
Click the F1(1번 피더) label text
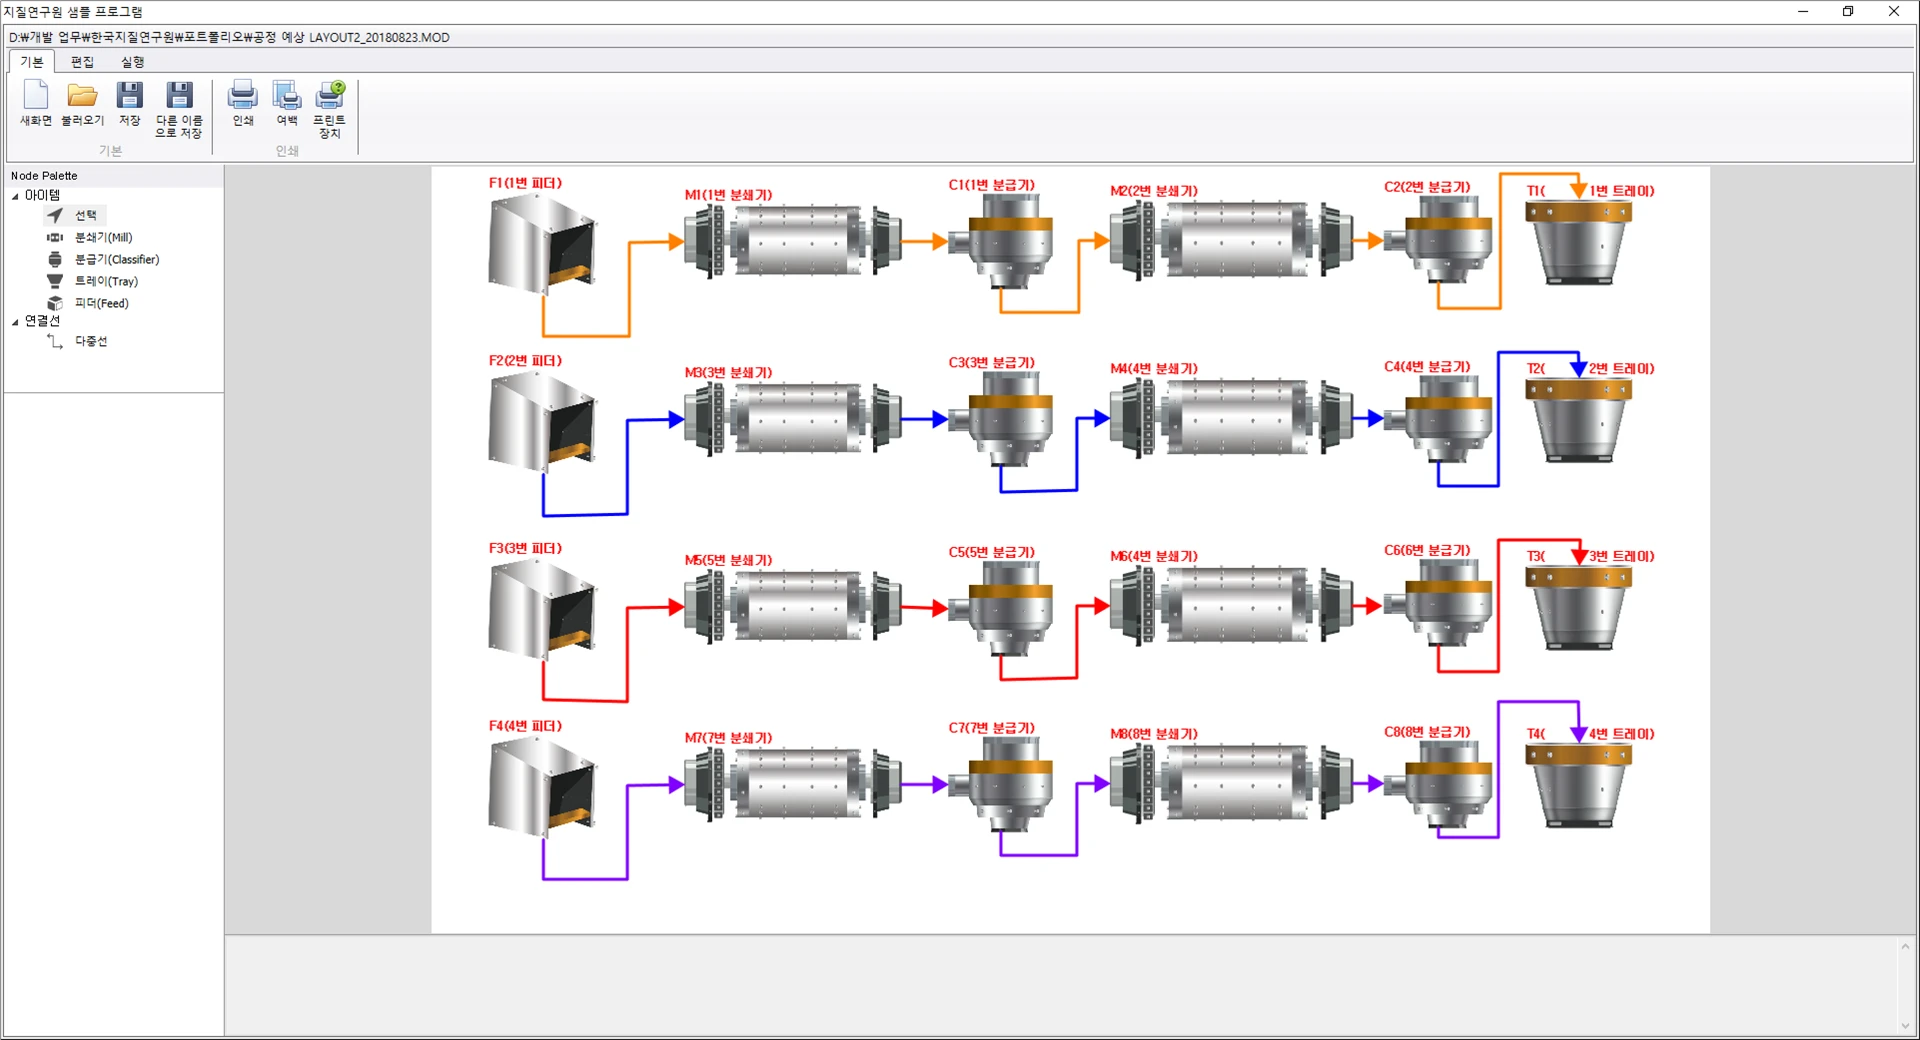coord(525,183)
